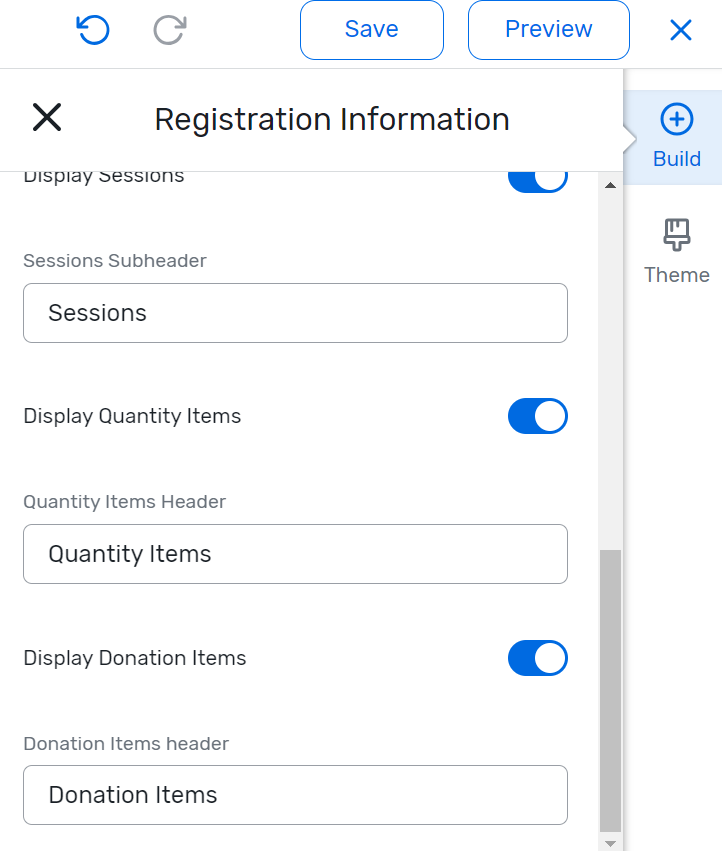The image size is (722, 851).
Task: Click the Quantity Items Header field
Action: pos(295,554)
